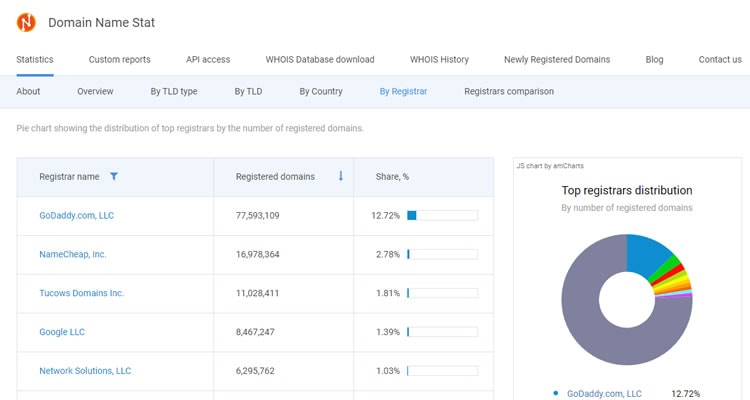Click the GoDaddy legend bullet in chart
Viewport: 750px width, 400px height.
[555, 393]
